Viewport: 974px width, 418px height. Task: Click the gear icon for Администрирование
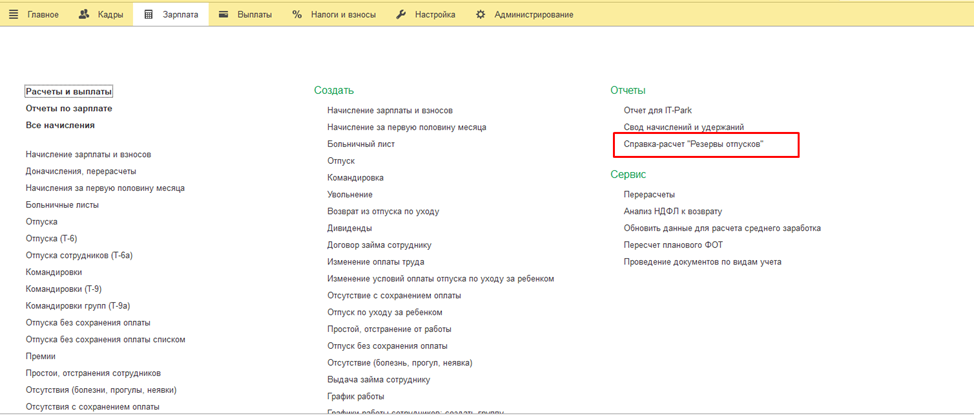481,14
